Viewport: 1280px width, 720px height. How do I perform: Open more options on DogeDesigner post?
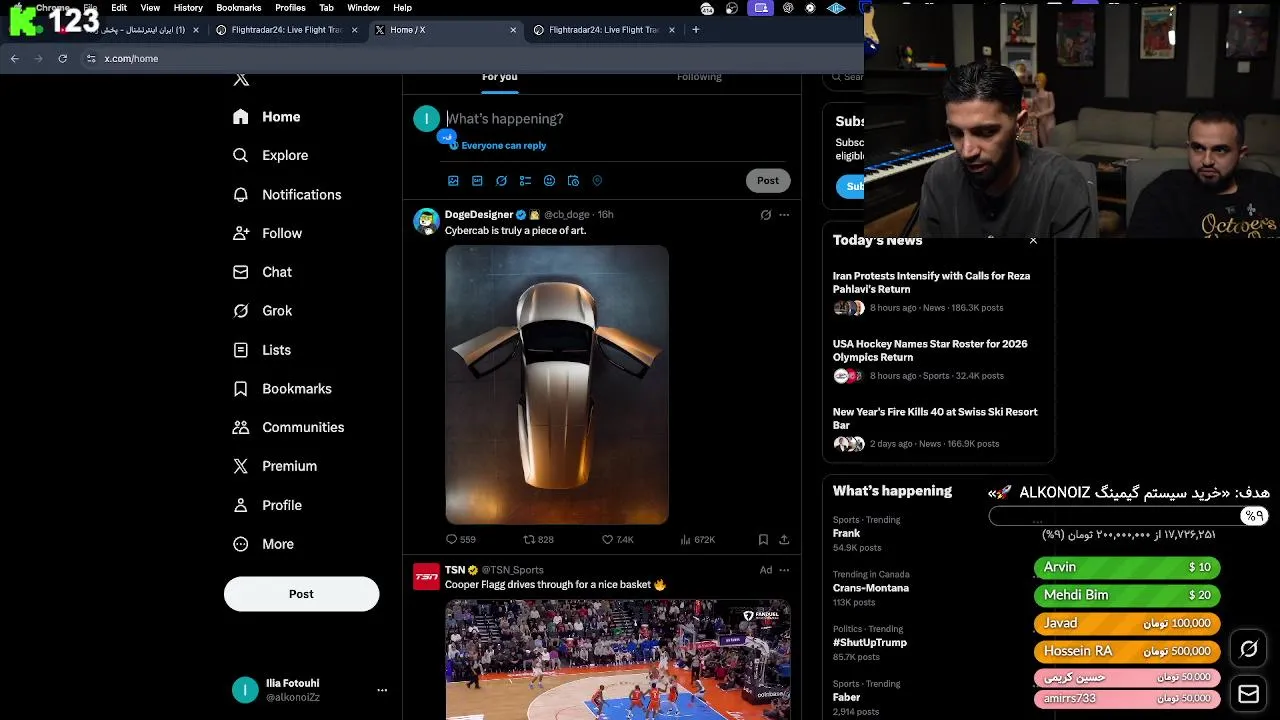point(784,215)
